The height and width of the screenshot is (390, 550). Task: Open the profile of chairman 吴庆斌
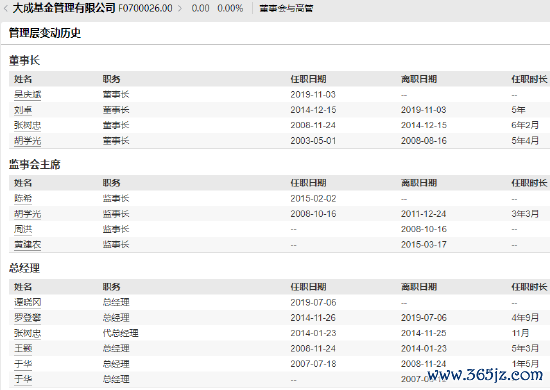pyautogui.click(x=27, y=94)
